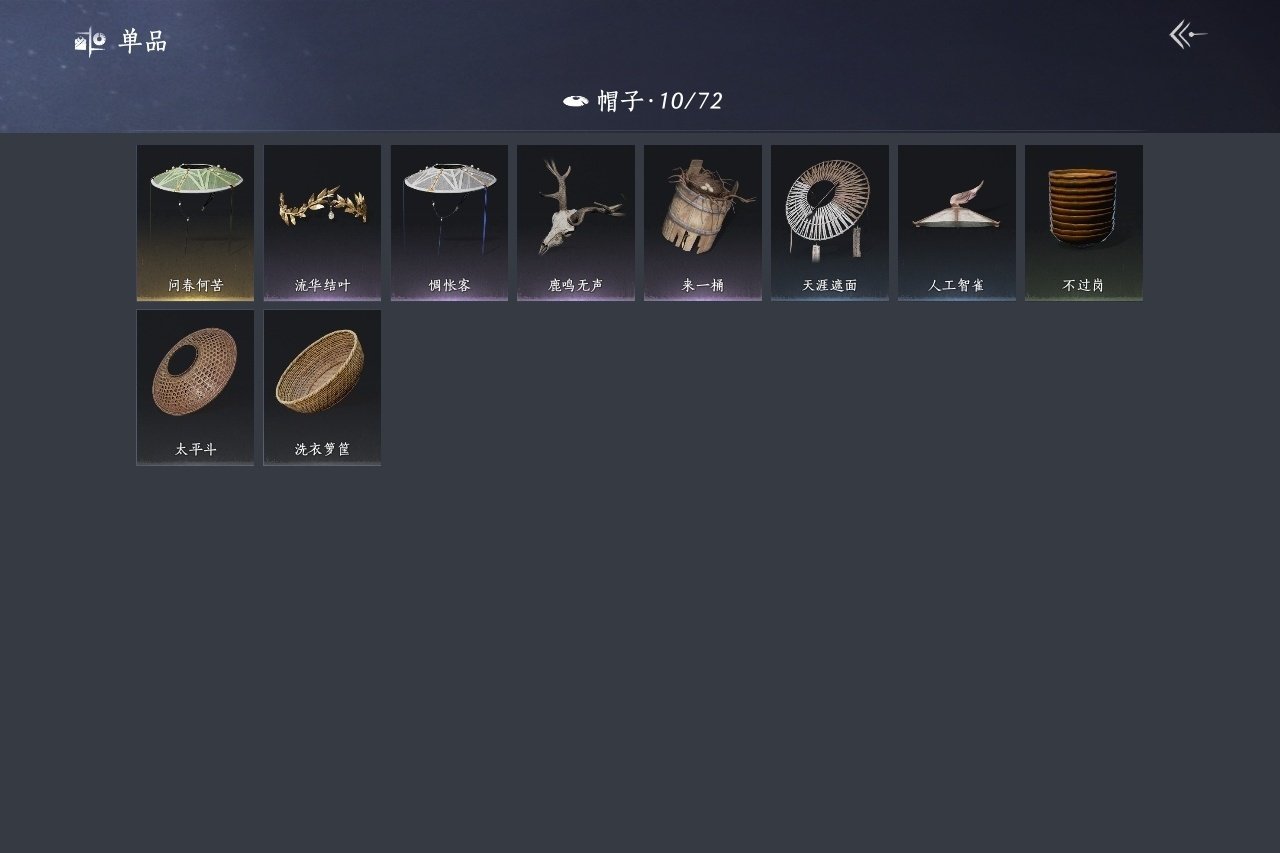Select the green bamboo hat 问春何苦

point(195,222)
